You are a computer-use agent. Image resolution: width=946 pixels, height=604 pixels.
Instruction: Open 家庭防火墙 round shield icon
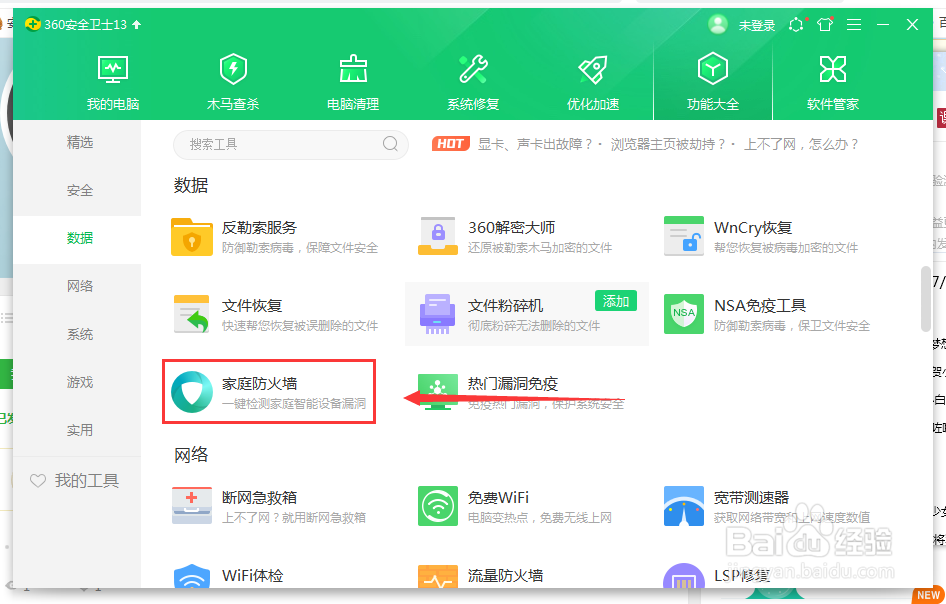tap(192, 392)
